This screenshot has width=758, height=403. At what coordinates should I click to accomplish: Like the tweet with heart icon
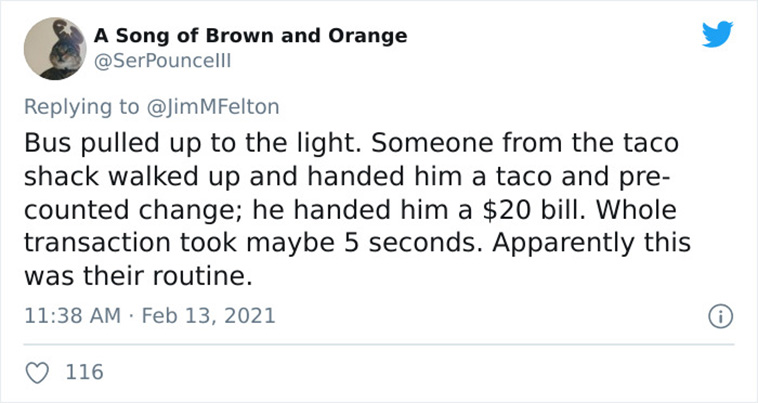click(x=37, y=373)
